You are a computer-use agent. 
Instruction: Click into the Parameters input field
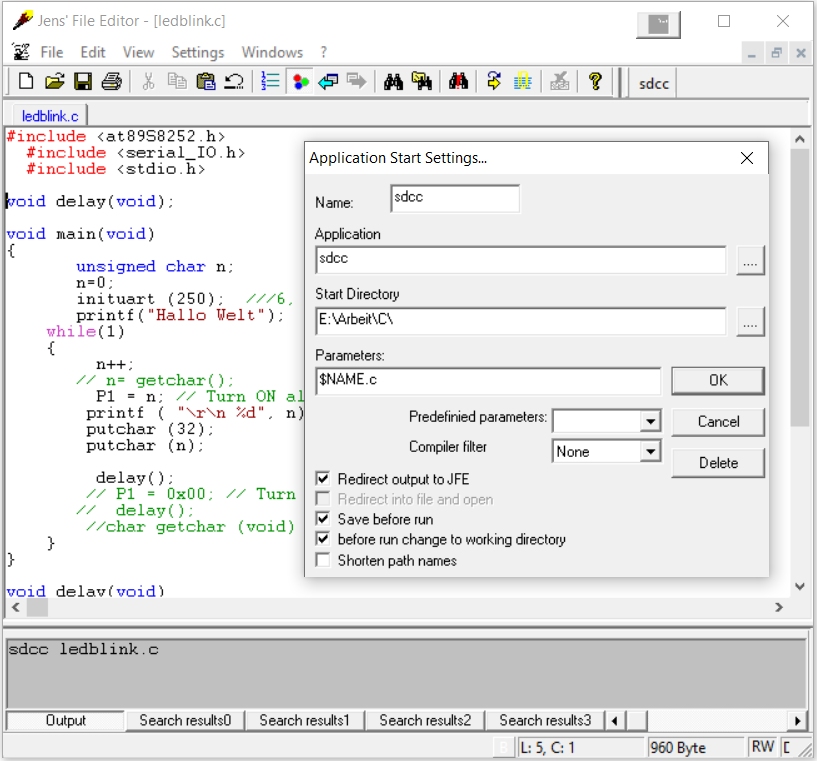(487, 381)
